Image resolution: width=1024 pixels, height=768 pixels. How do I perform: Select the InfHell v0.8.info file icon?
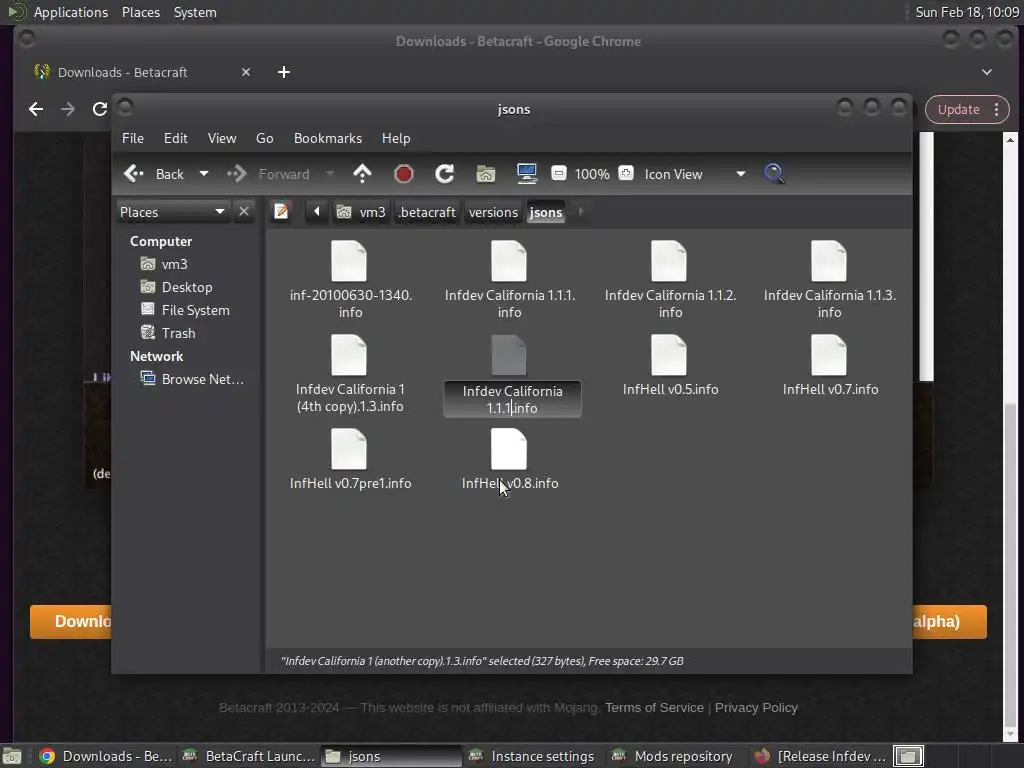tap(509, 449)
